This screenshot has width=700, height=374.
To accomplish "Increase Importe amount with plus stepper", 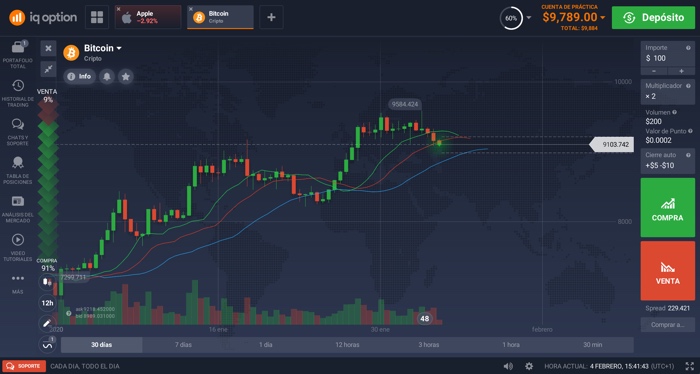I will [x=681, y=71].
